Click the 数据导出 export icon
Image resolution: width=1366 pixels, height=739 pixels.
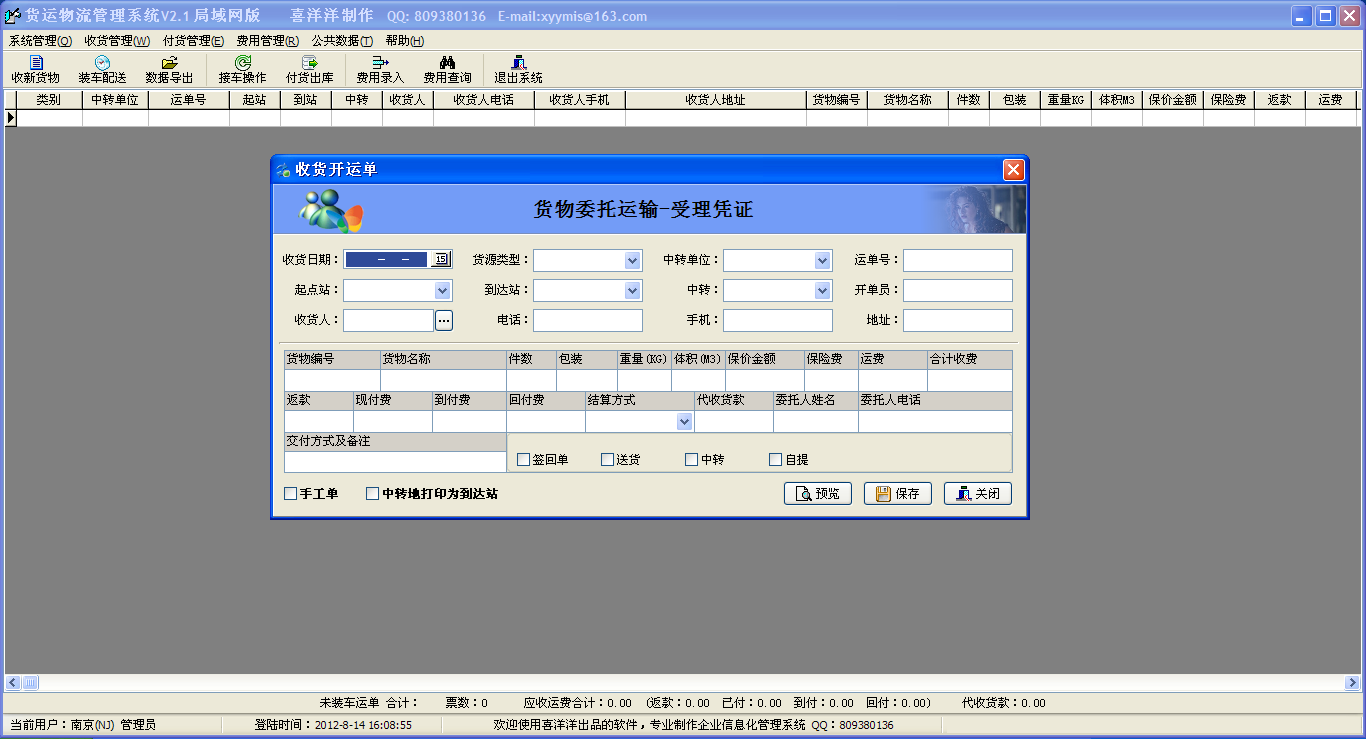point(169,63)
